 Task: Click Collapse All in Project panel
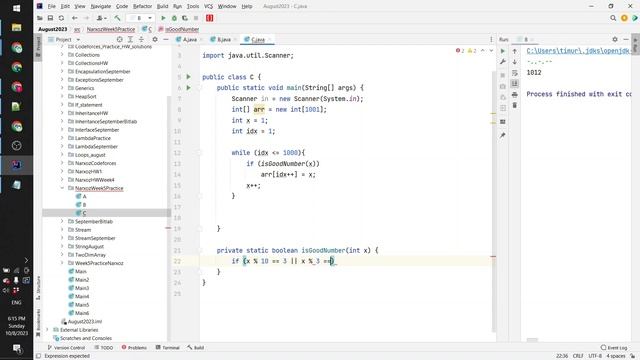click(141, 40)
